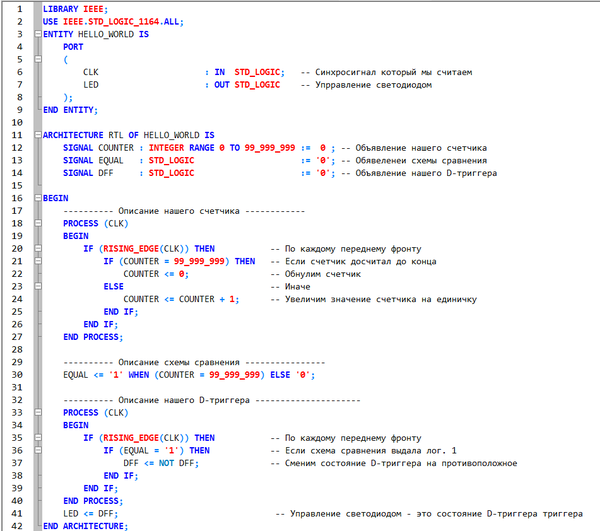The height and width of the screenshot is (531, 600).
Task: Collapse the BEGIN block on line 16
Action: tap(36, 198)
